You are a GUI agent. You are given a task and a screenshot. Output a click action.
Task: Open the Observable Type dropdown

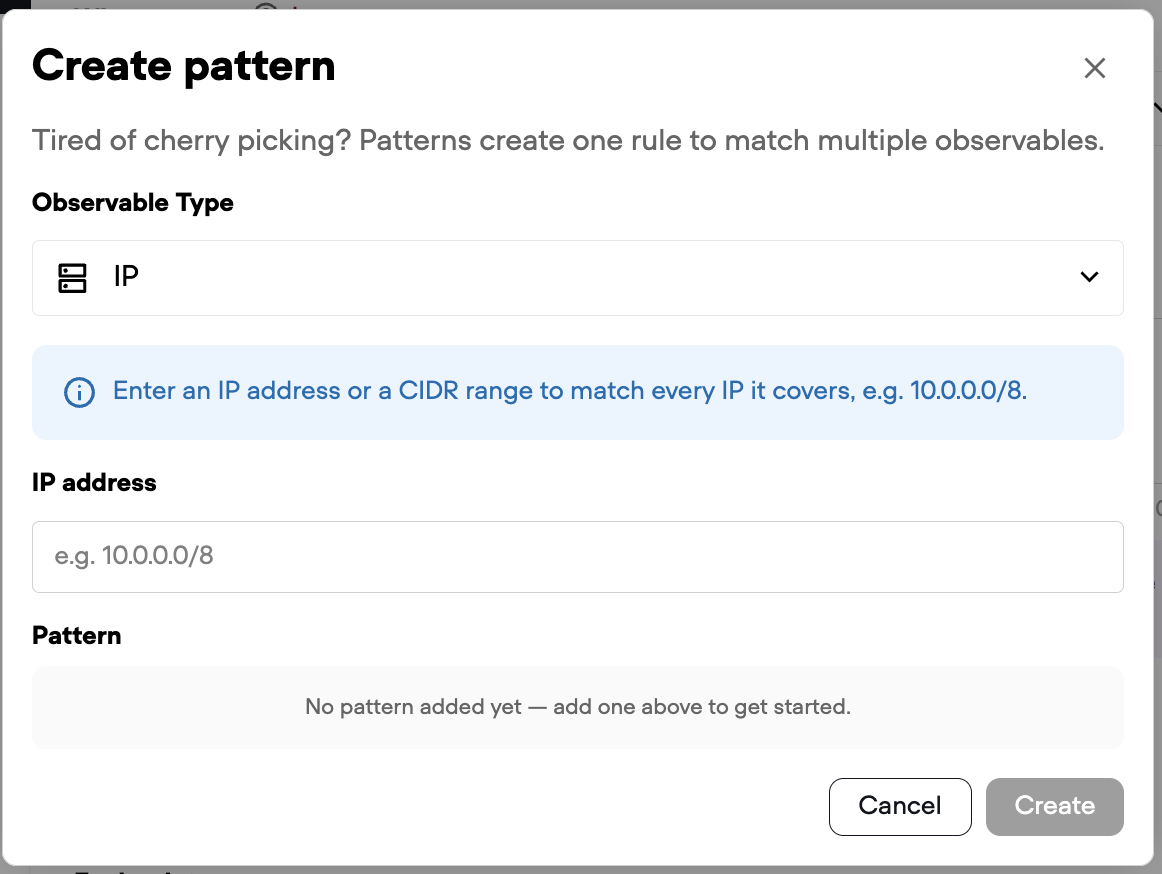(577, 277)
